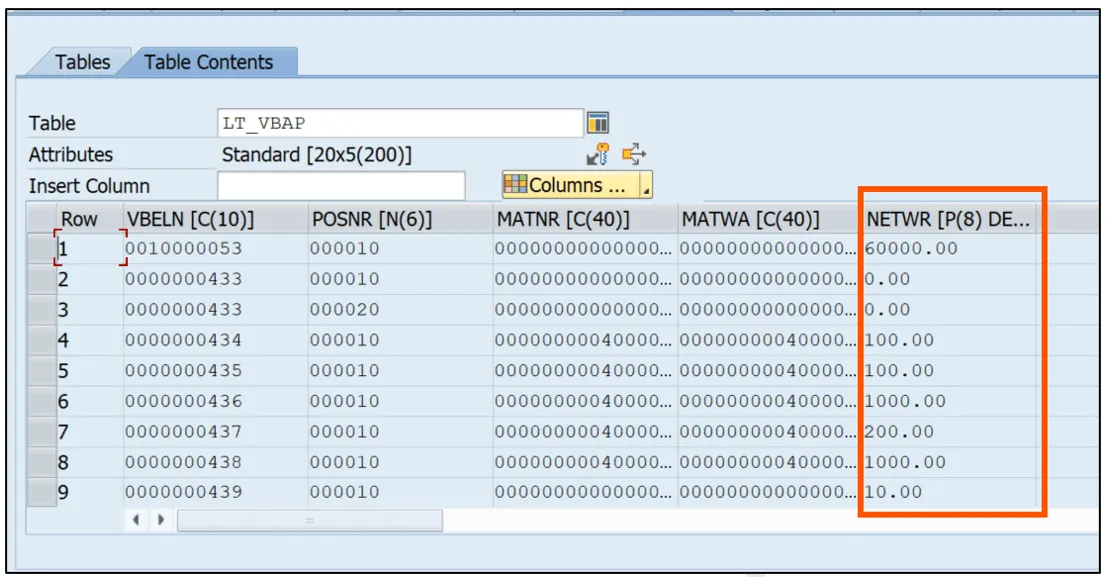Select row 5 using its row selector
The height and width of the screenshot is (577, 1110).
tap(43, 370)
